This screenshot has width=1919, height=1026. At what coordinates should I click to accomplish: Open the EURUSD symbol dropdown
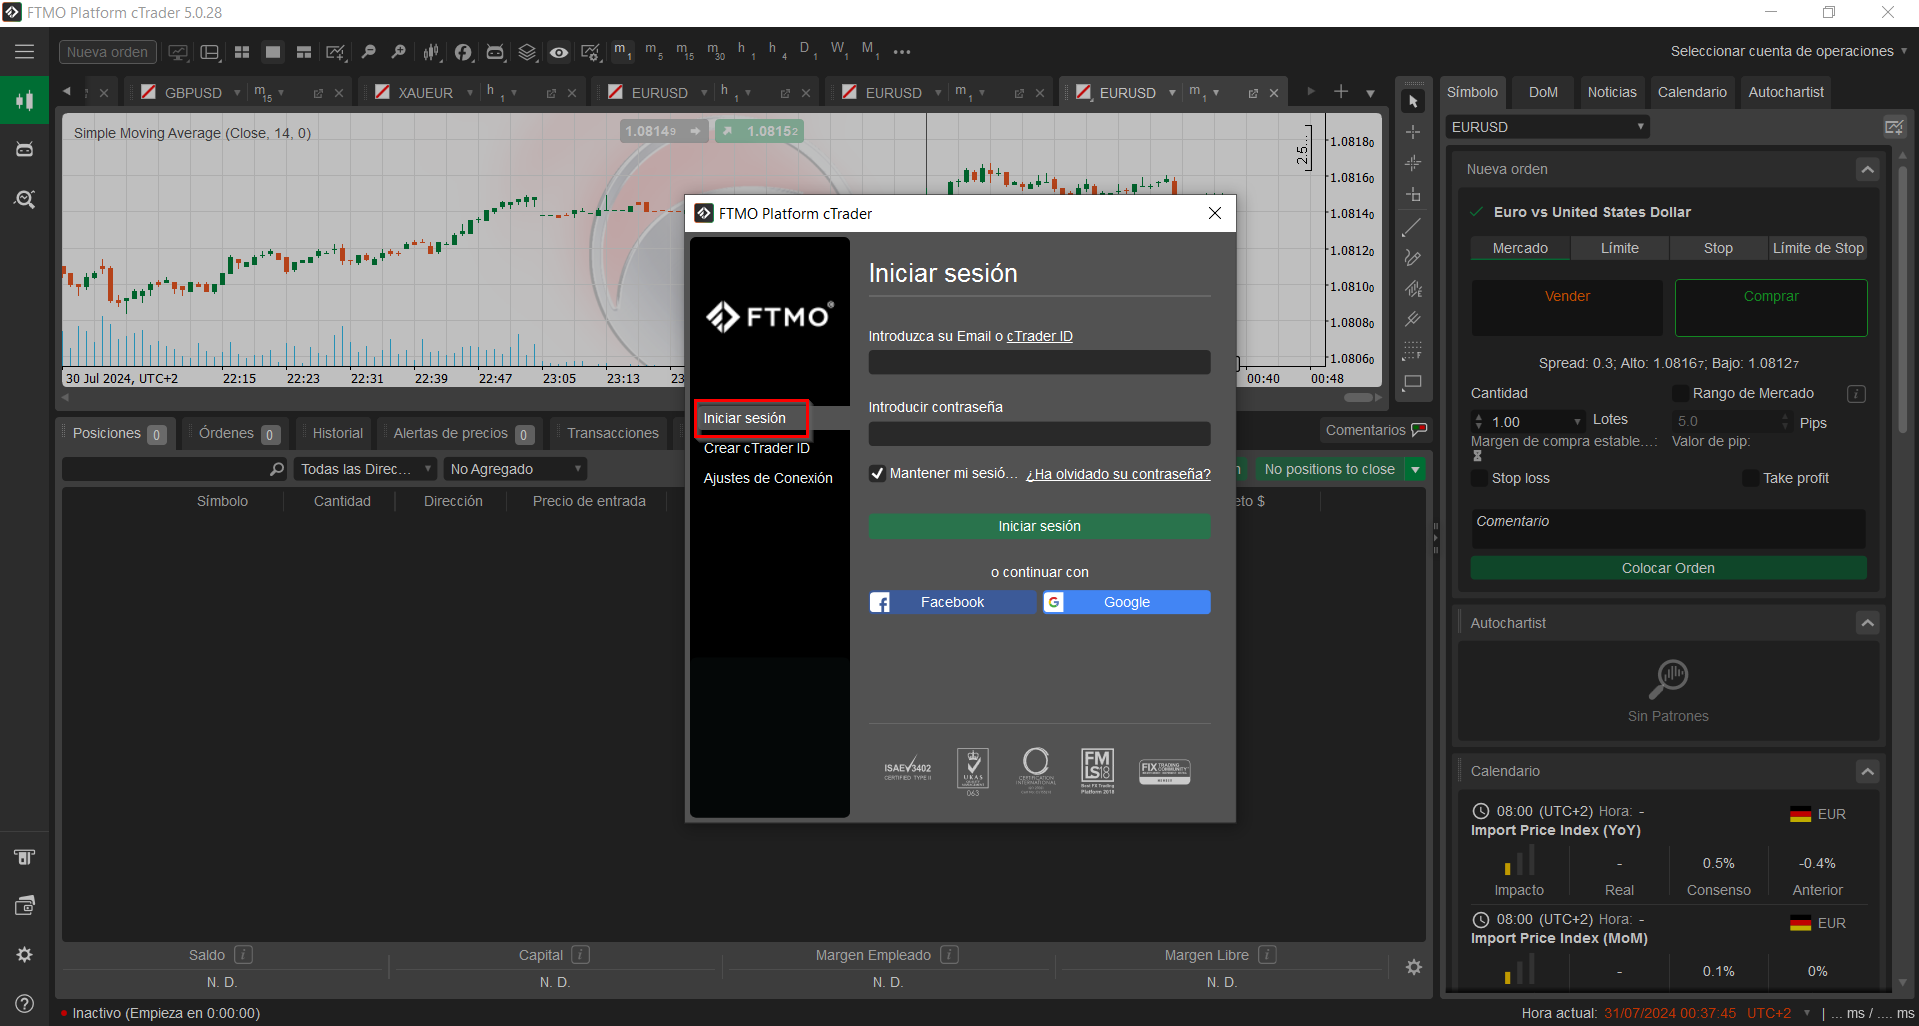[x=1547, y=127]
